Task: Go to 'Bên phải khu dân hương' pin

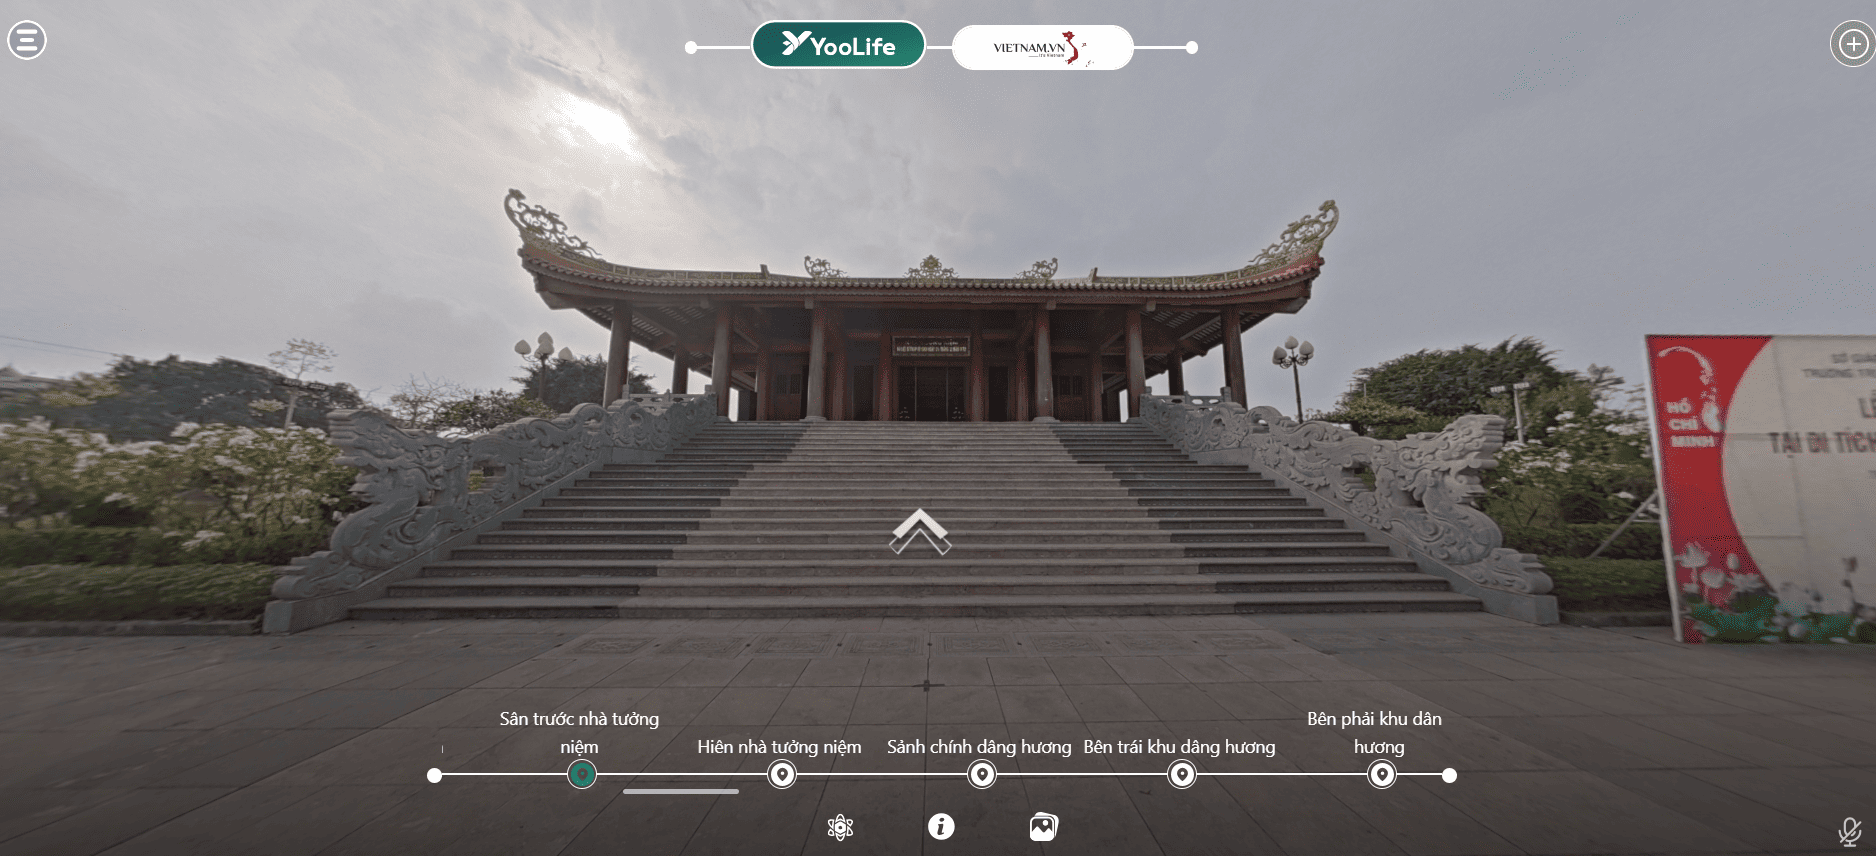Action: coord(1382,774)
